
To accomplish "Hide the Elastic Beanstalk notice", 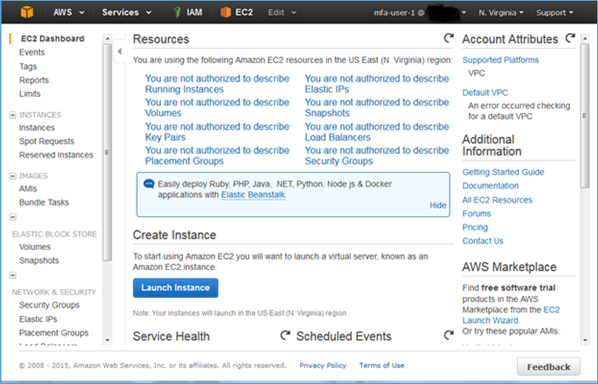I will [438, 205].
